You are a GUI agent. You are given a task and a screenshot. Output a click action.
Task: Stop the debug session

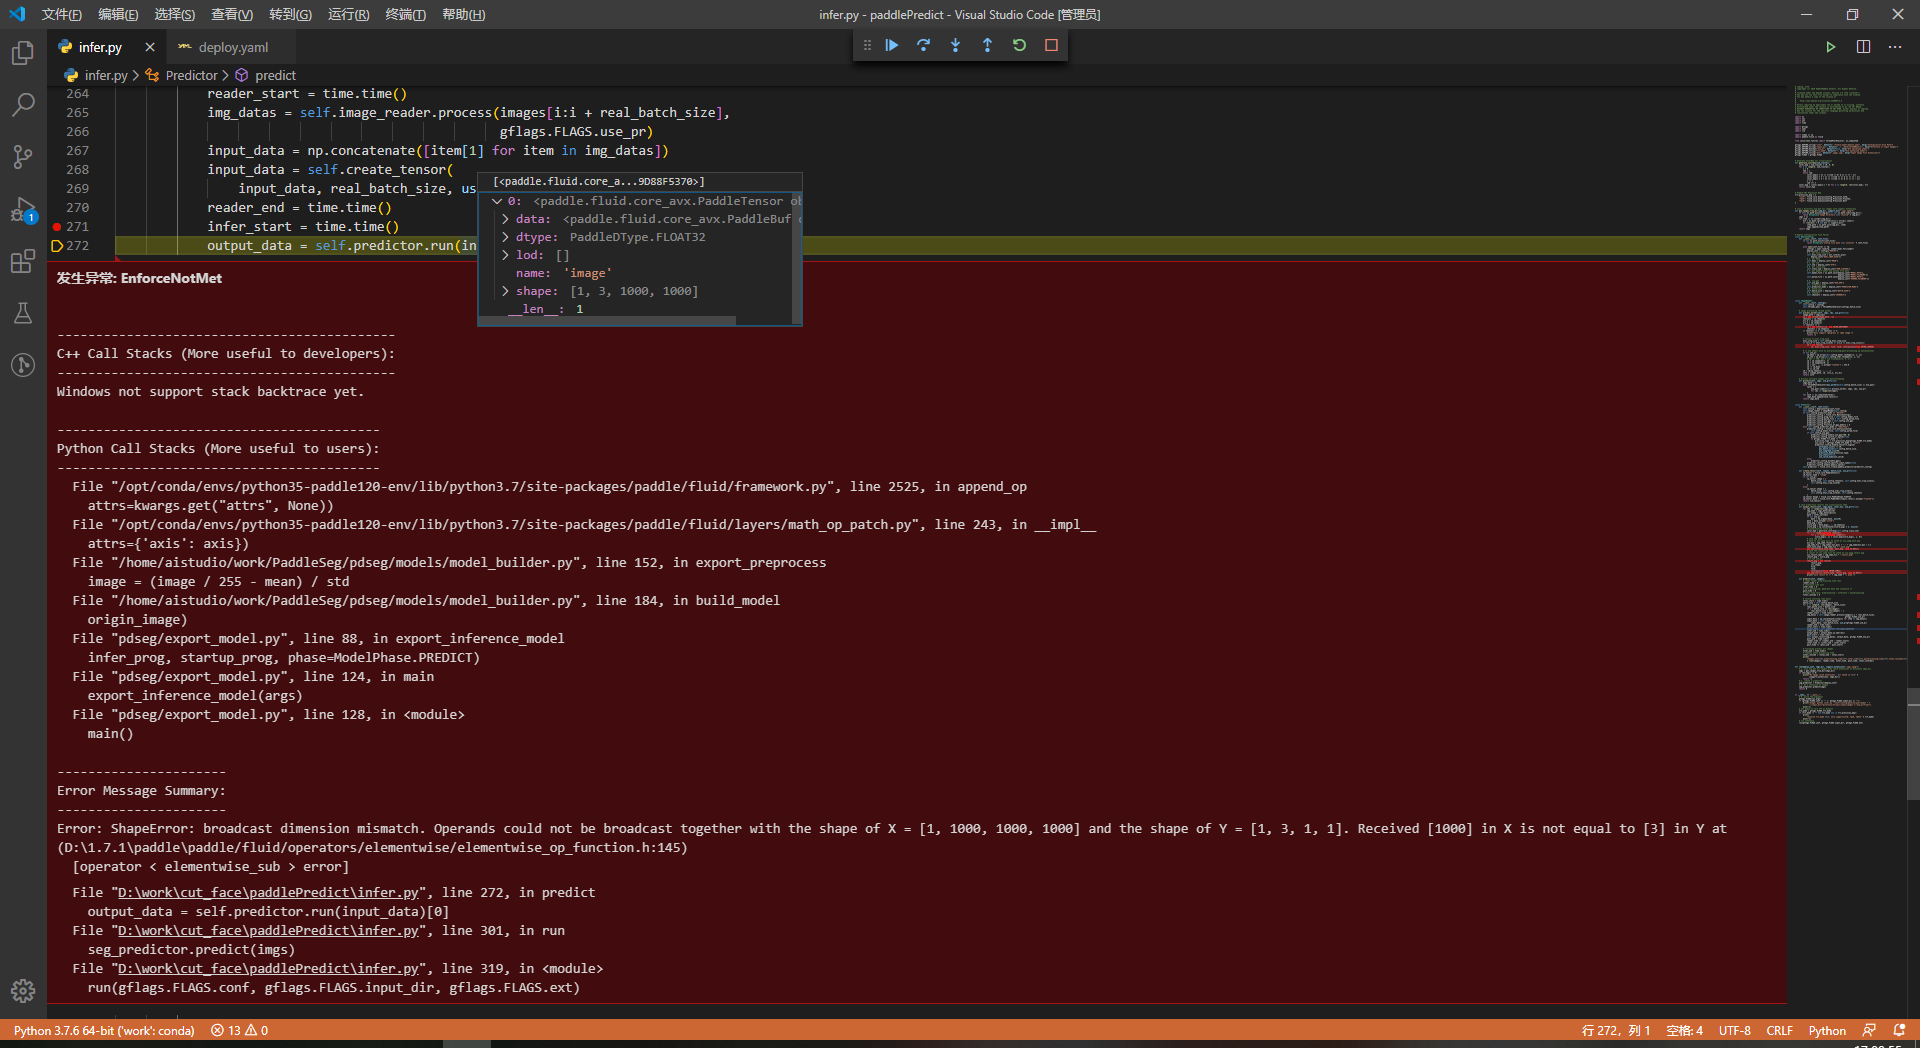point(1052,45)
